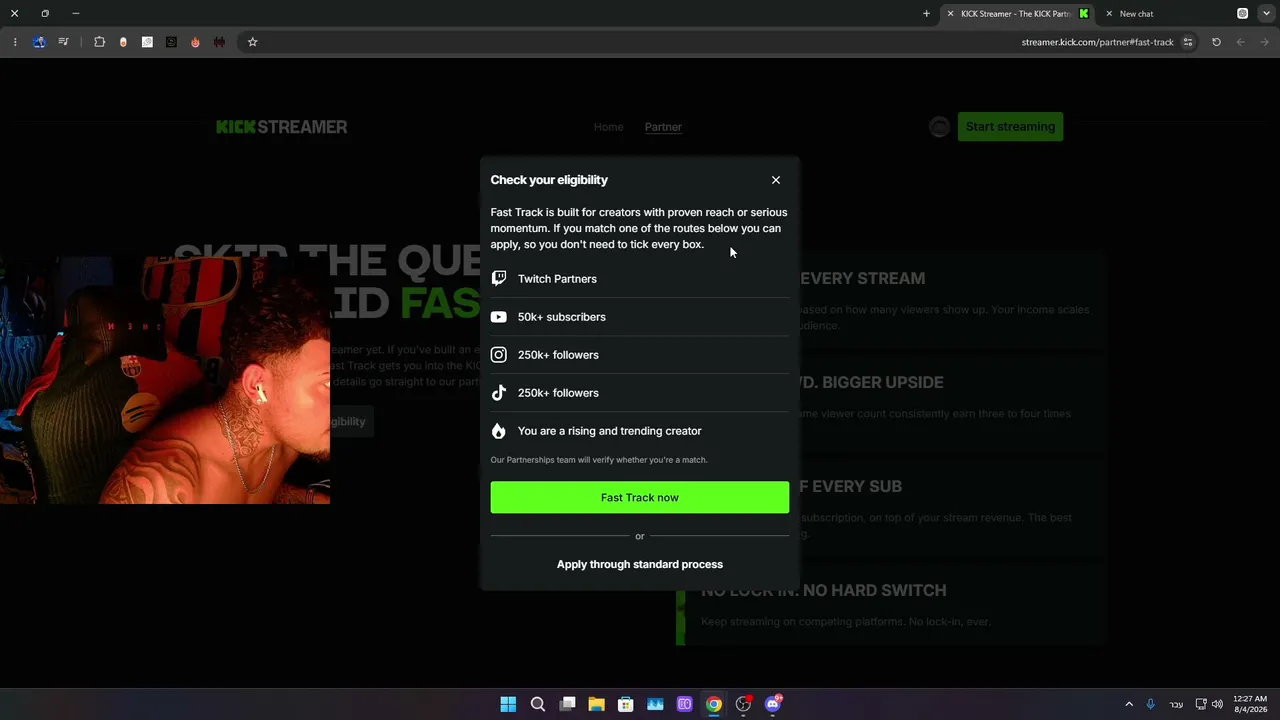Click the red flame extension icon
The image size is (1280, 720).
tap(195, 42)
